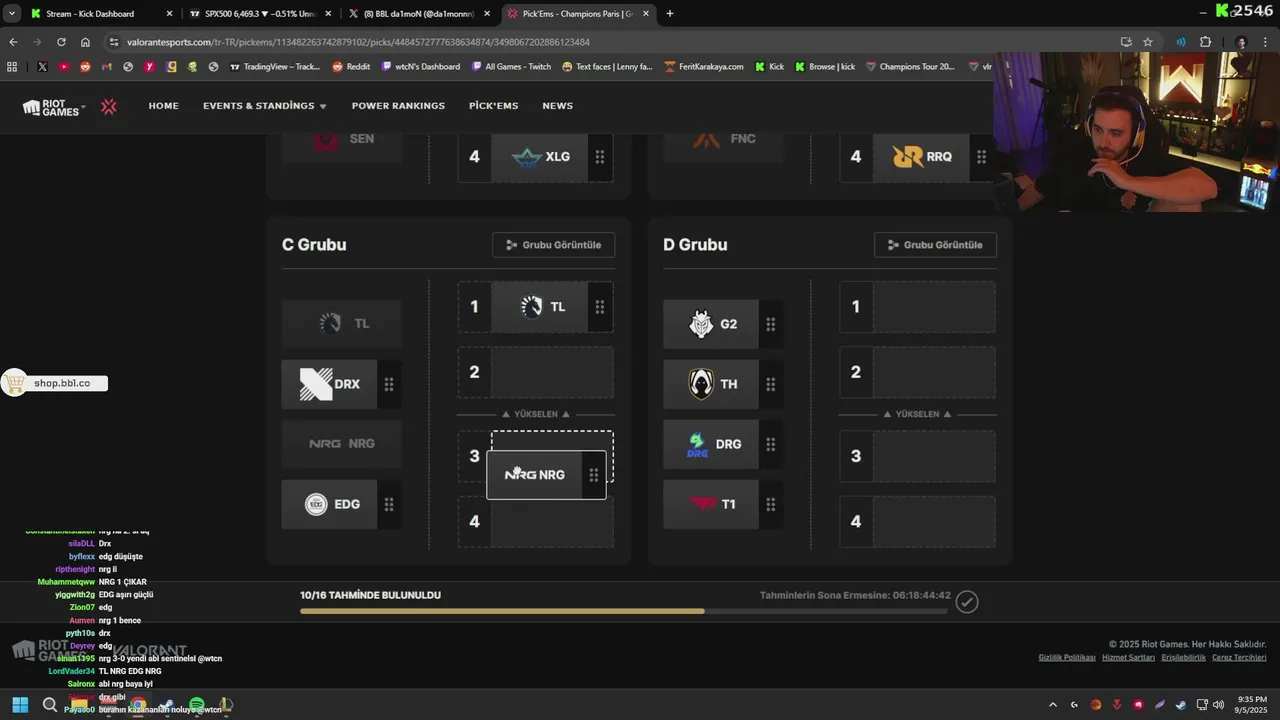This screenshot has width=1280, height=720.
Task: Click the VCT logo icon in header
Action: tap(109, 106)
